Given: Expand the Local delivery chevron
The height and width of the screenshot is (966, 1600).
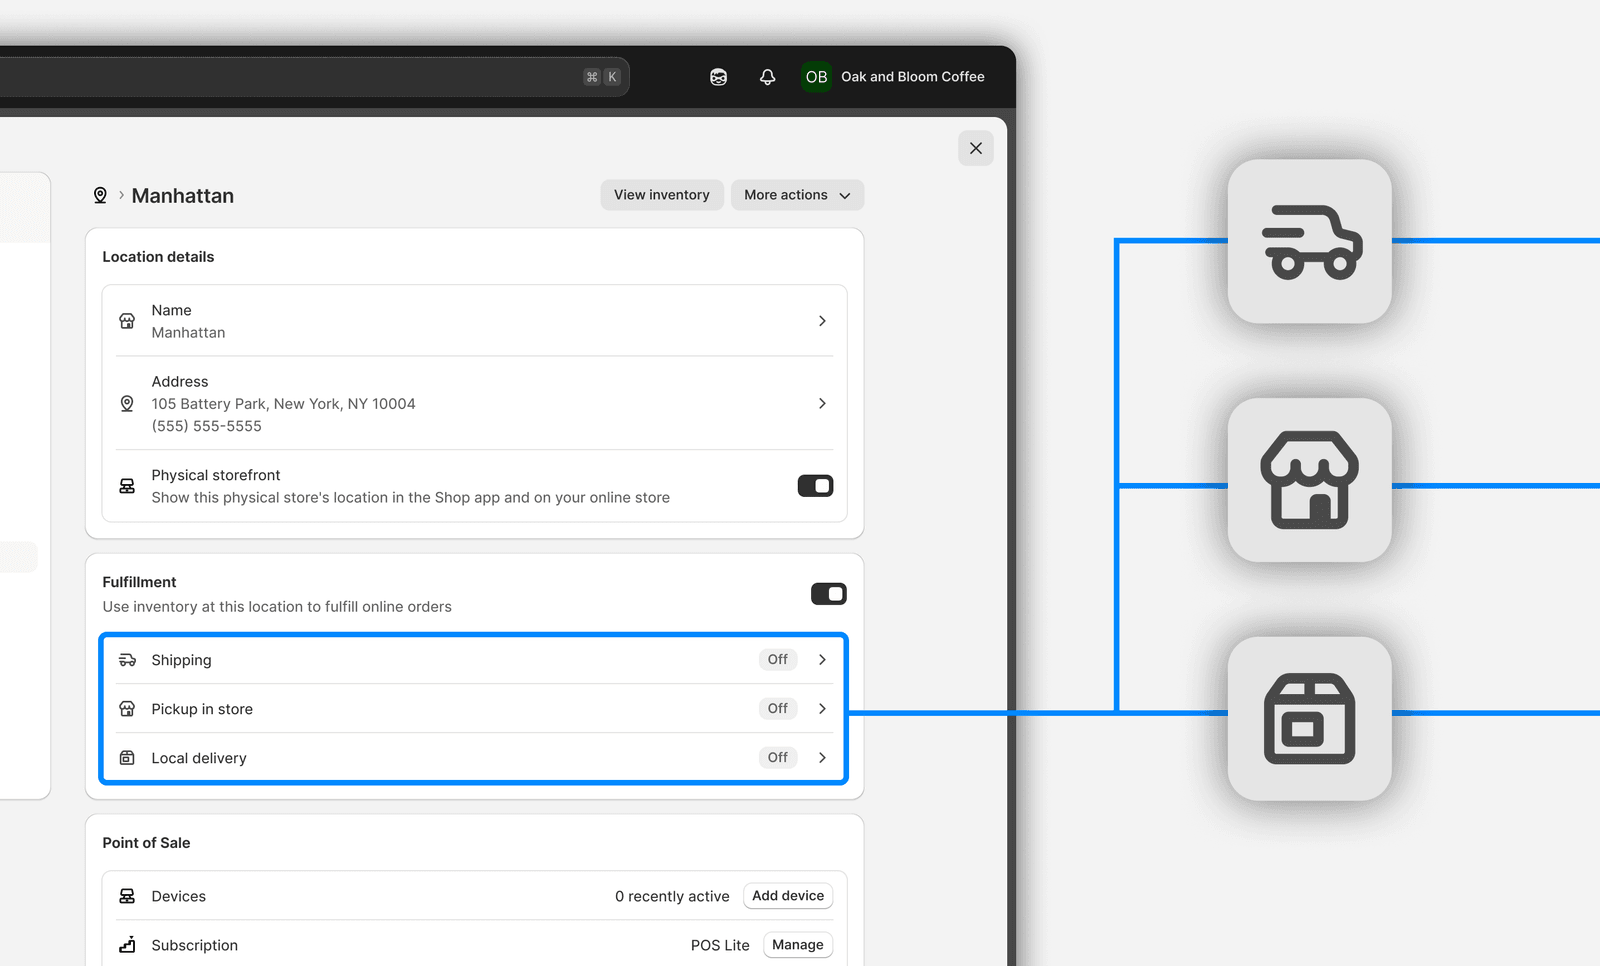Looking at the screenshot, I should point(822,757).
